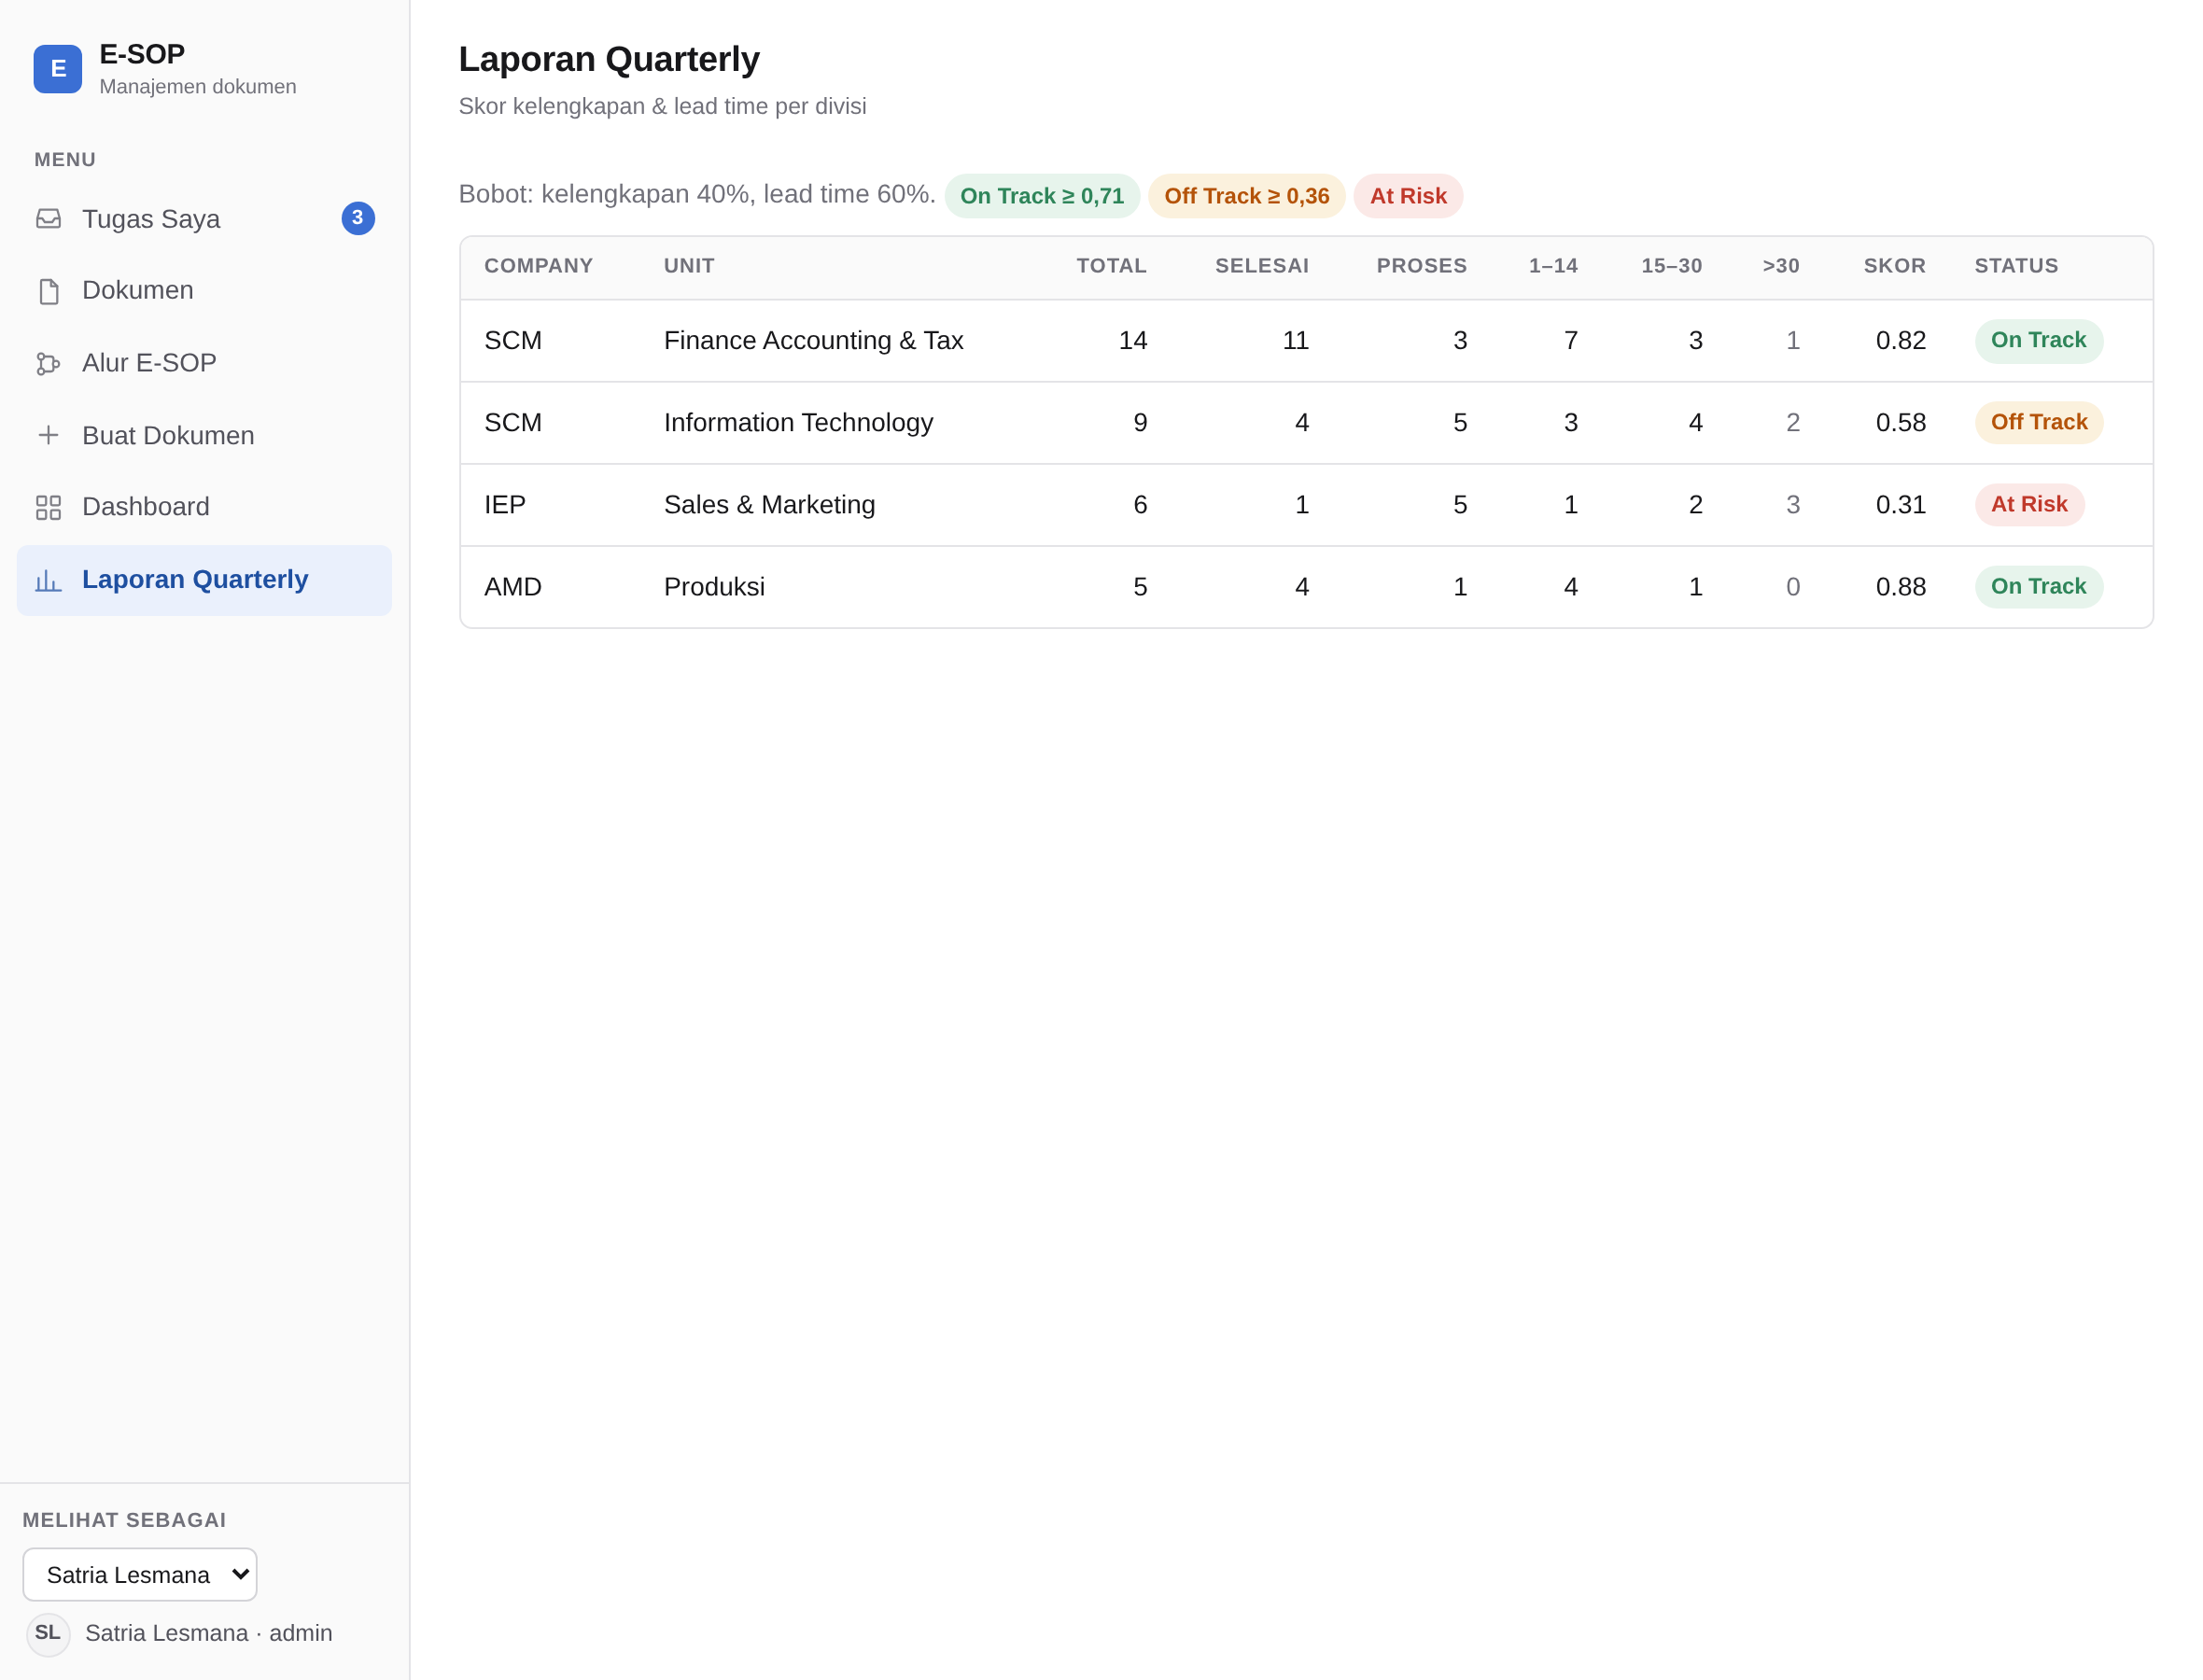Click the bar chart icon beside Laporan Quarterly
Image resolution: width=2203 pixels, height=1680 pixels.
48,580
